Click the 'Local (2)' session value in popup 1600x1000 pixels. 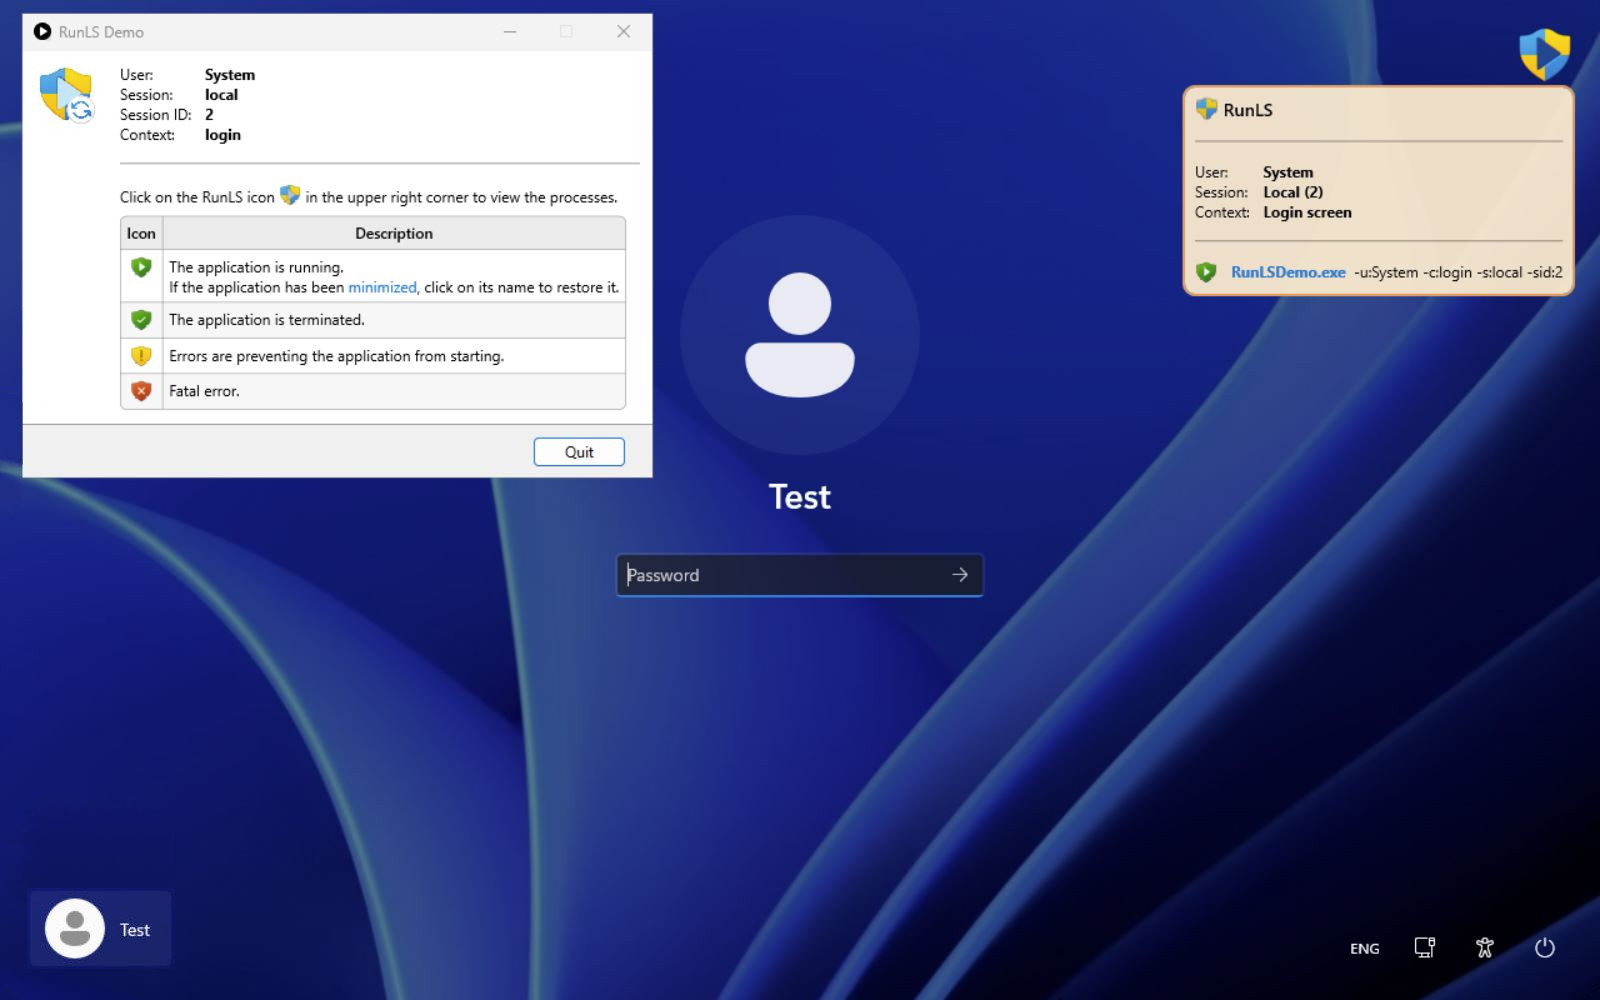pyautogui.click(x=1293, y=192)
